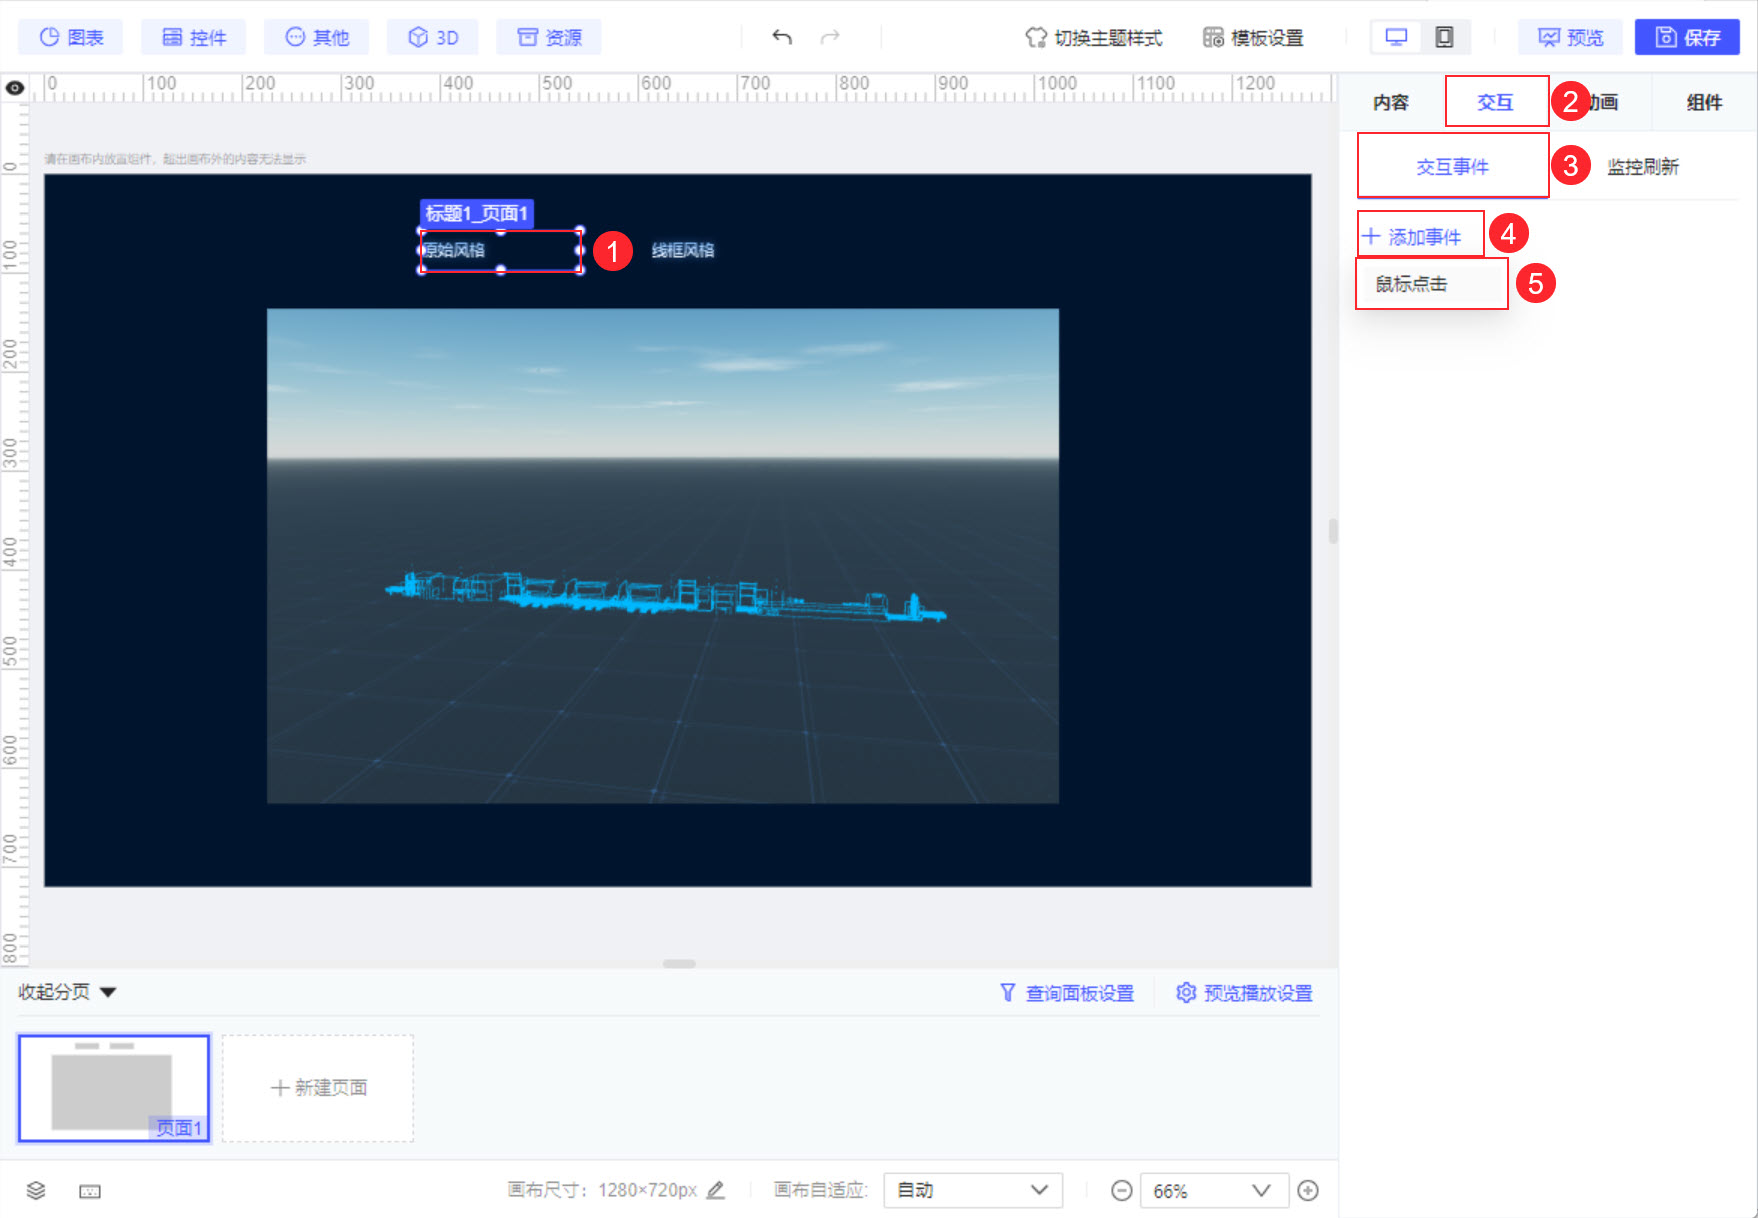Click the redo arrow icon

click(830, 37)
